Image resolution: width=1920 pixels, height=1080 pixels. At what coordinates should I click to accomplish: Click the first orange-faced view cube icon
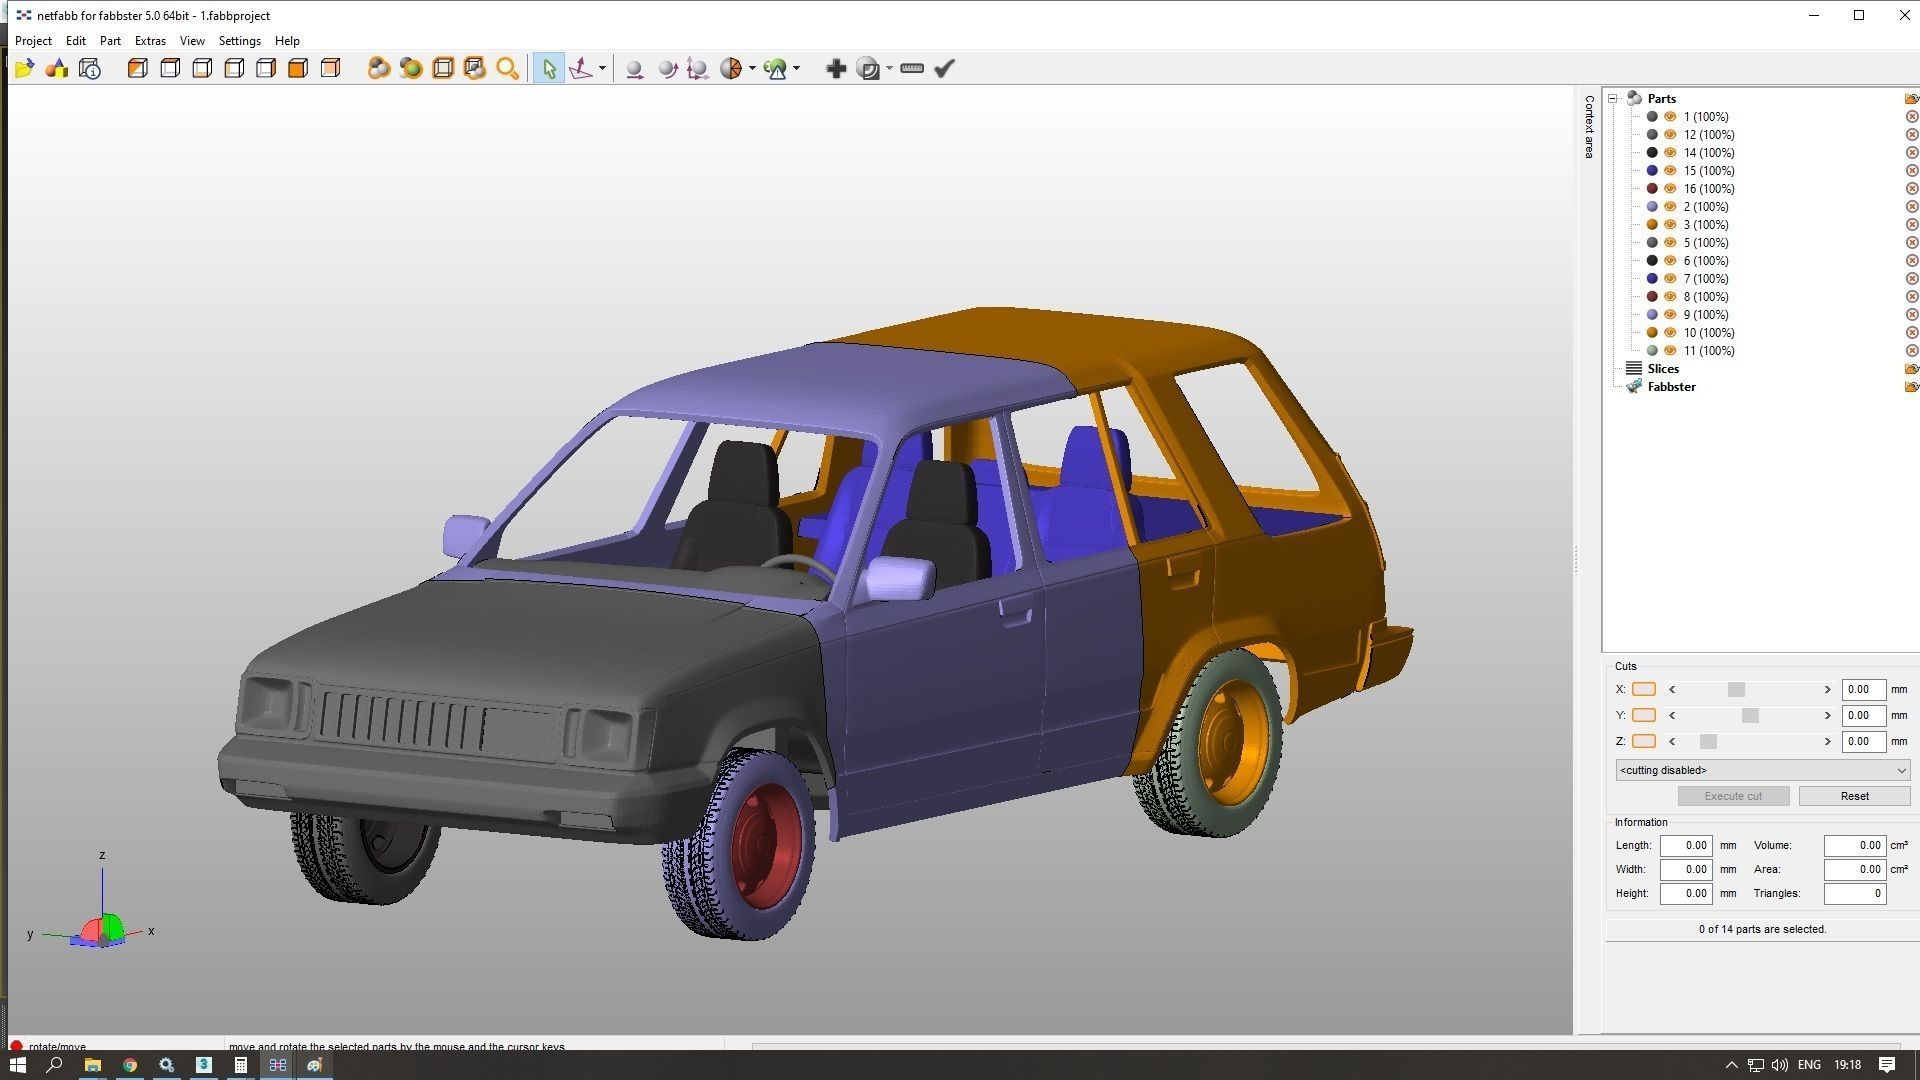click(138, 68)
